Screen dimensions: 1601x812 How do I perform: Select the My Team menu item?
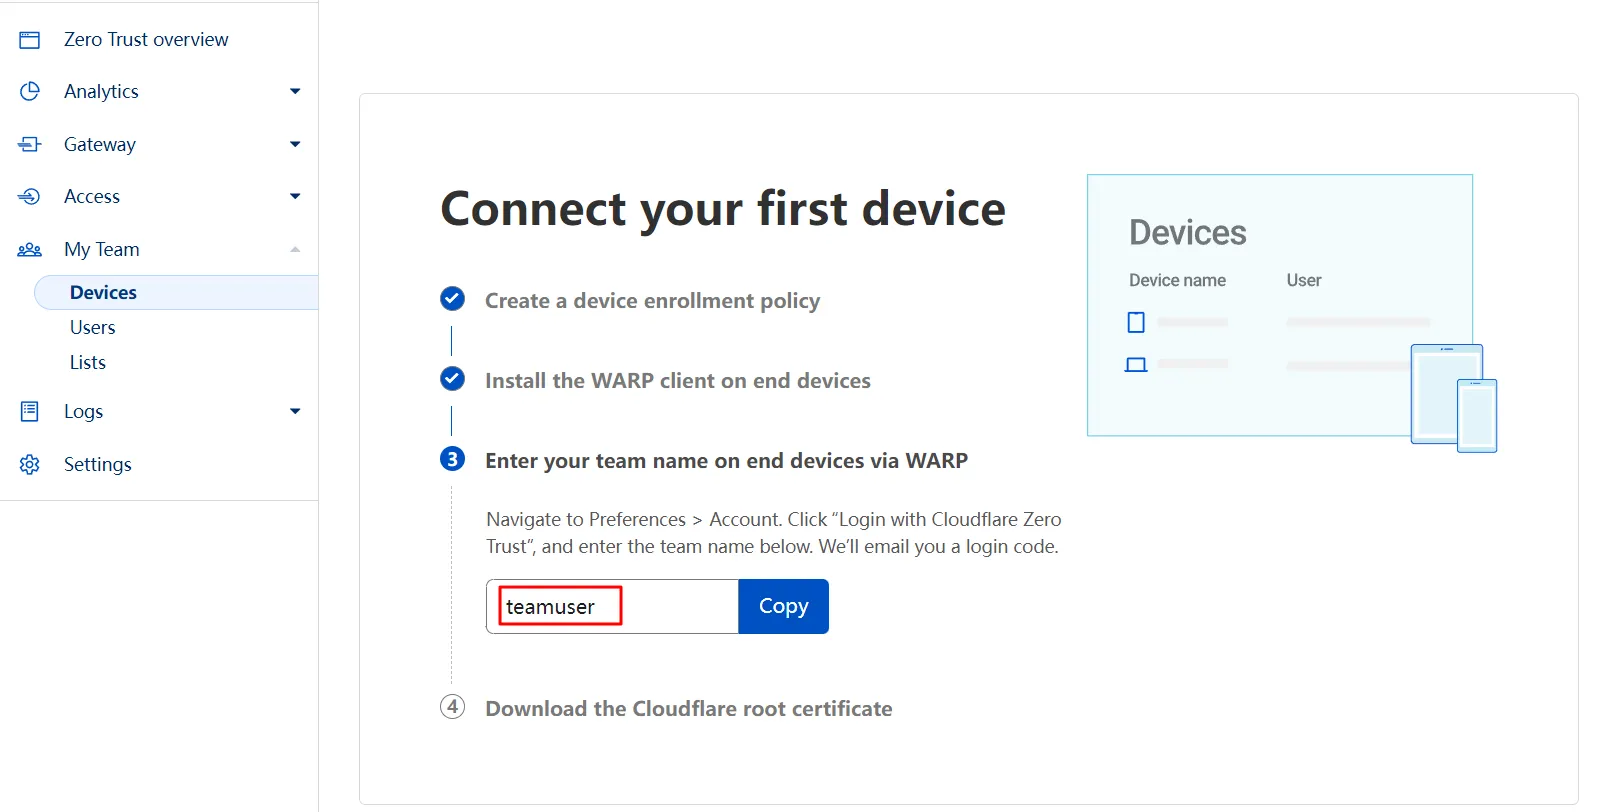(102, 249)
